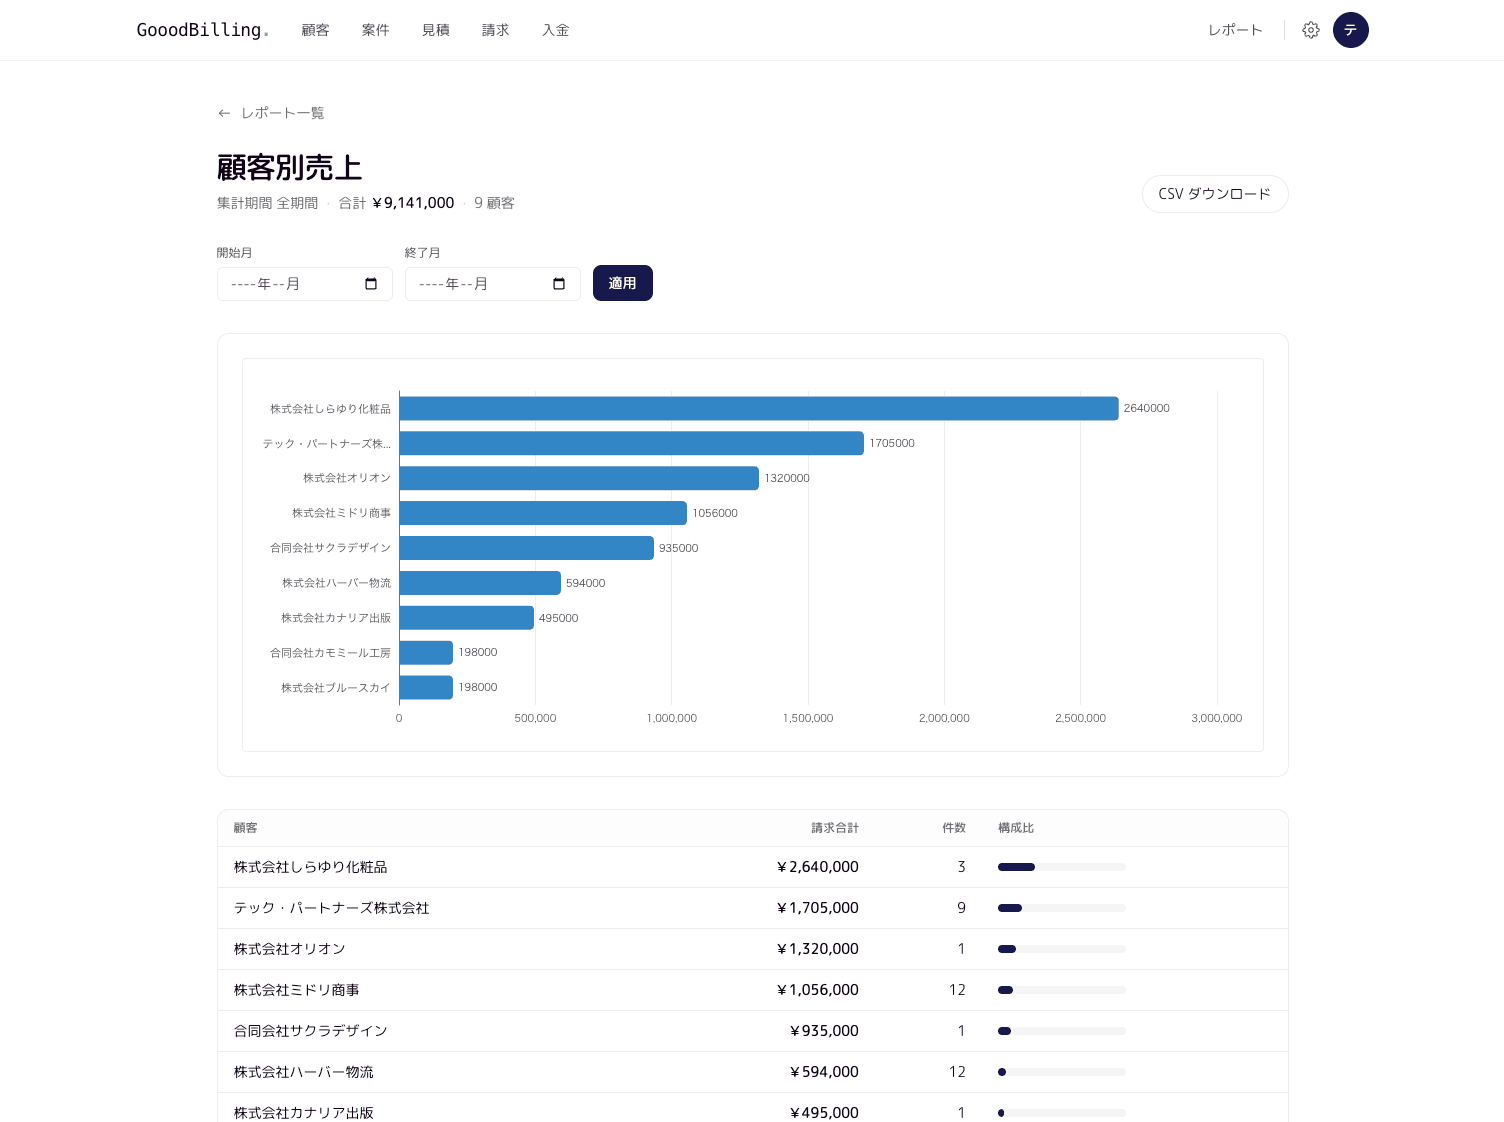Open the レポート menu item
The height and width of the screenshot is (1122, 1504).
(1235, 30)
